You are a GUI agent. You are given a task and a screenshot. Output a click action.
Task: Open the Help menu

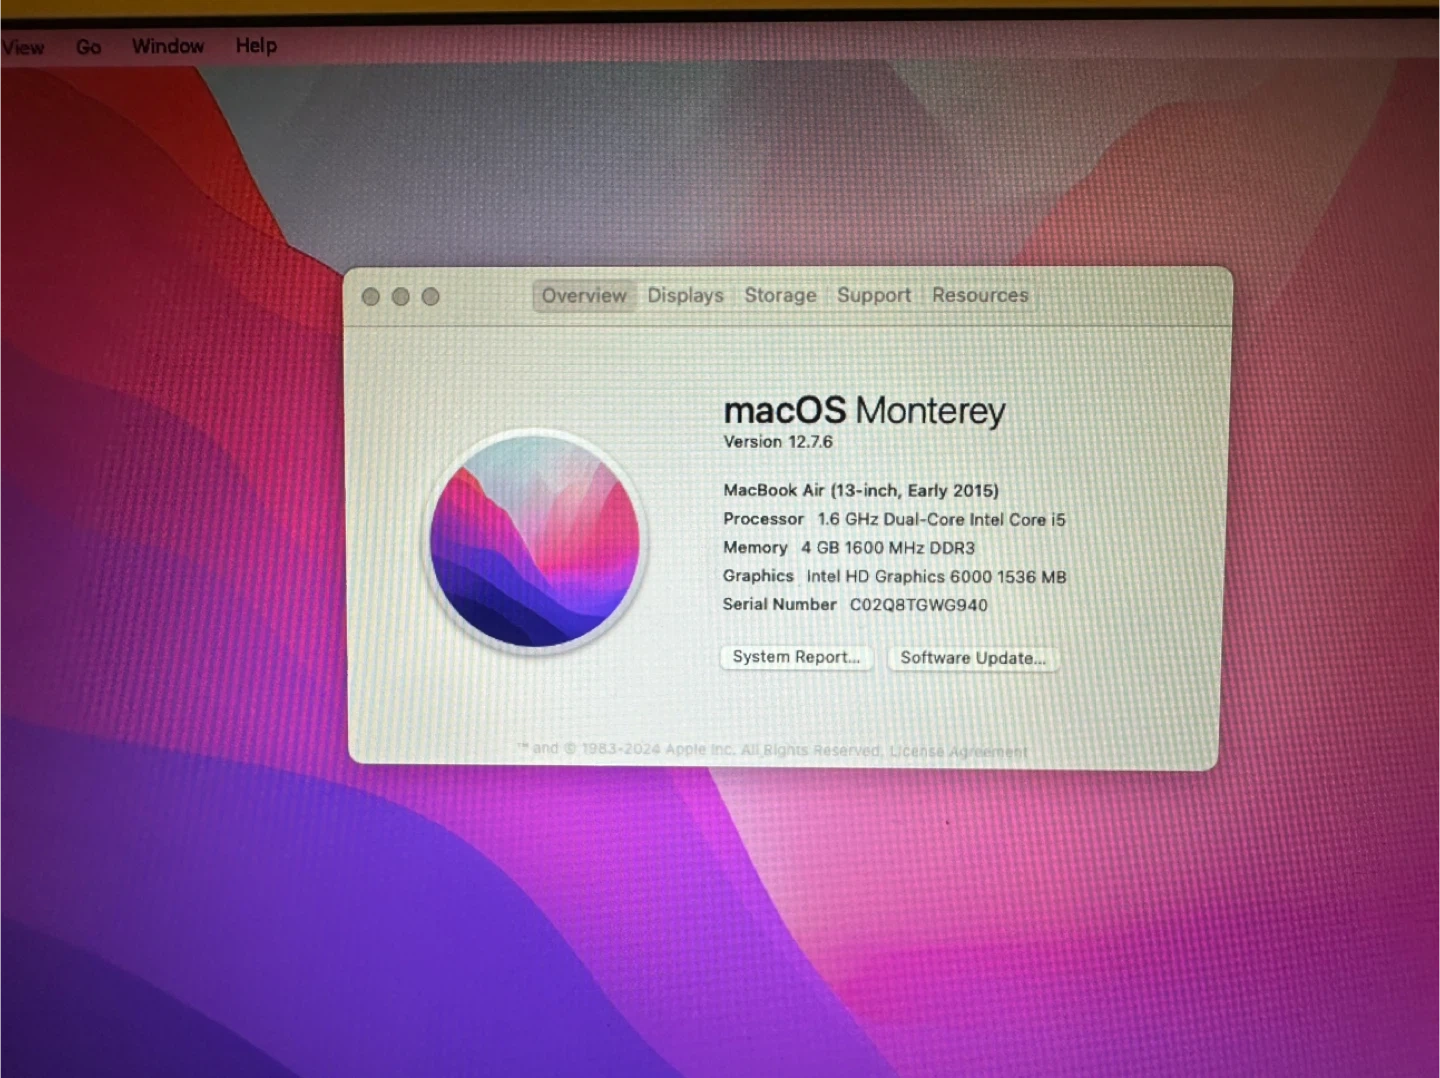tap(256, 45)
